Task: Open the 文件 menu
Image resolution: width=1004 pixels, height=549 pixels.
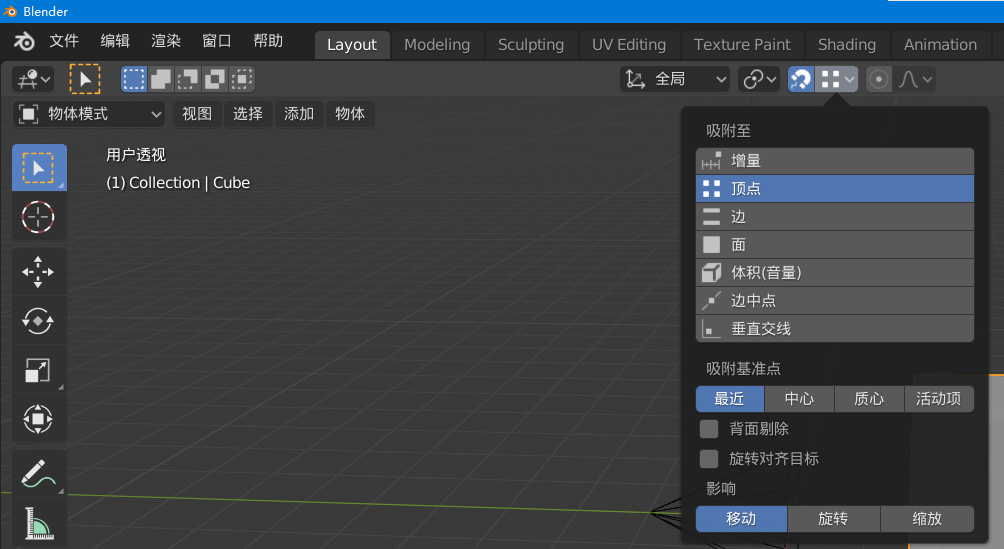Action: click(64, 41)
